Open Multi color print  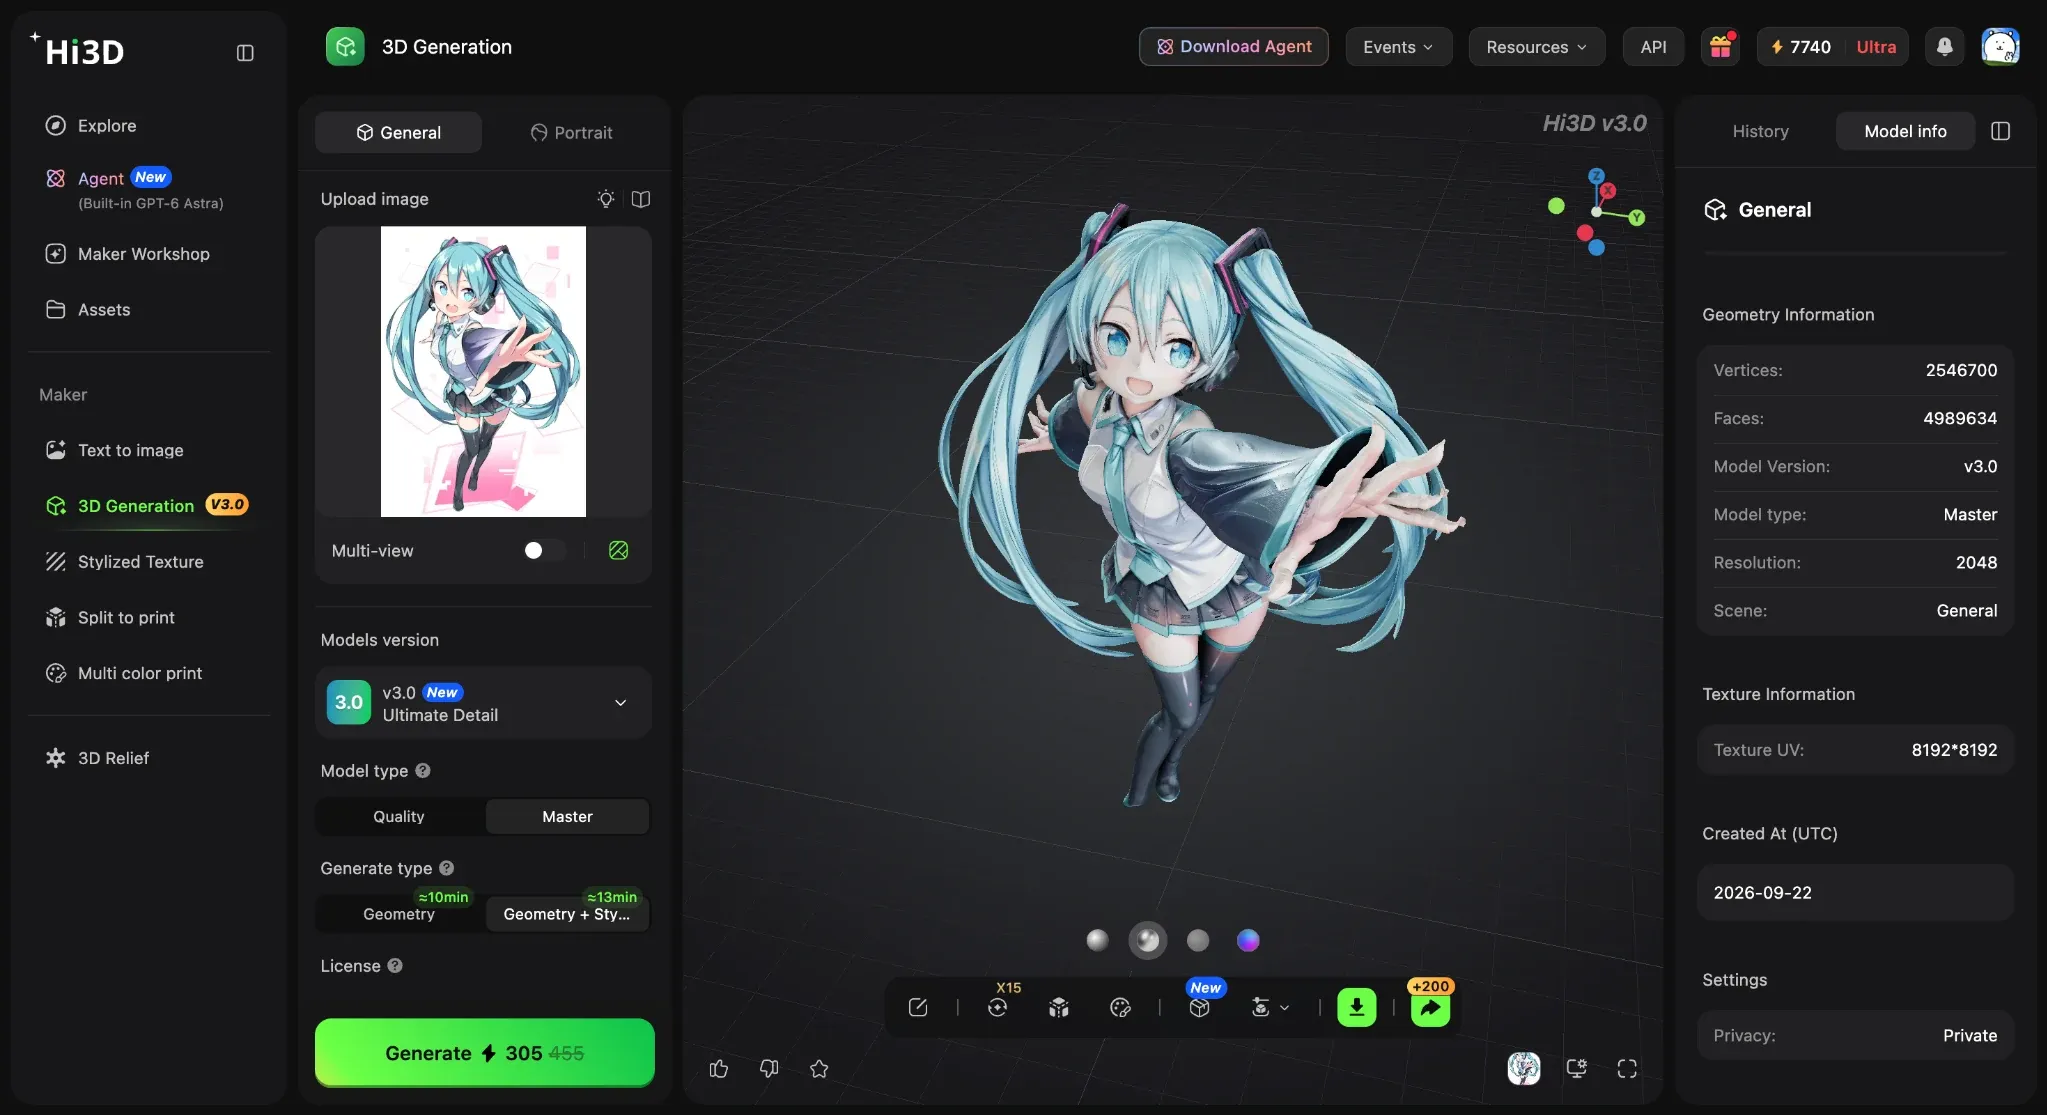124,674
